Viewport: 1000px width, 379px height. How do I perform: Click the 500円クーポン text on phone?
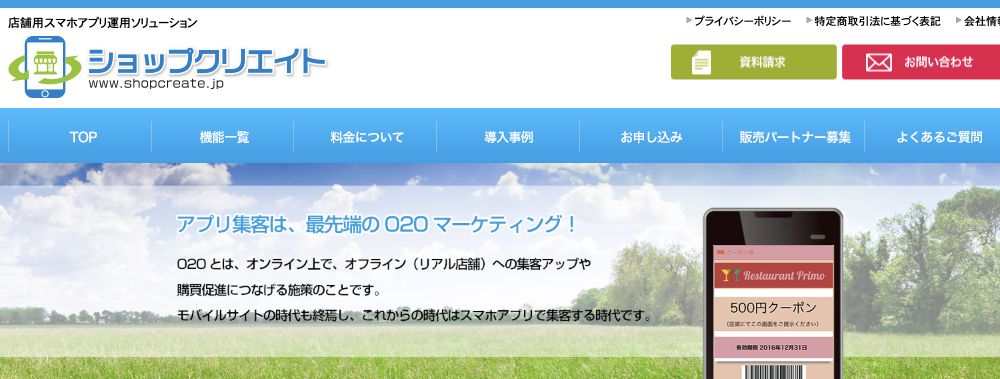pyautogui.click(x=774, y=308)
